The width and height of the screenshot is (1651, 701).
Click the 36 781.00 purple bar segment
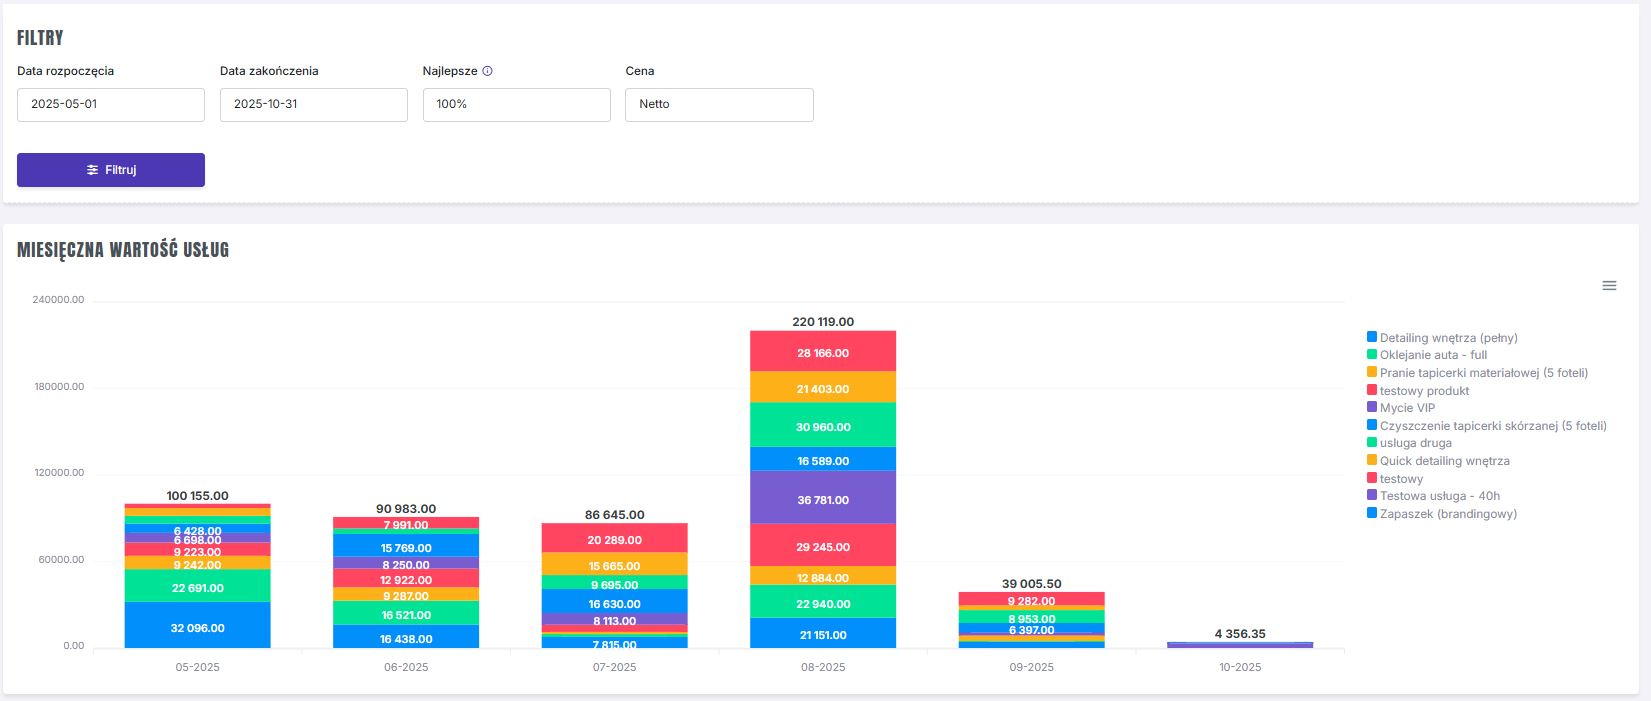coord(823,498)
